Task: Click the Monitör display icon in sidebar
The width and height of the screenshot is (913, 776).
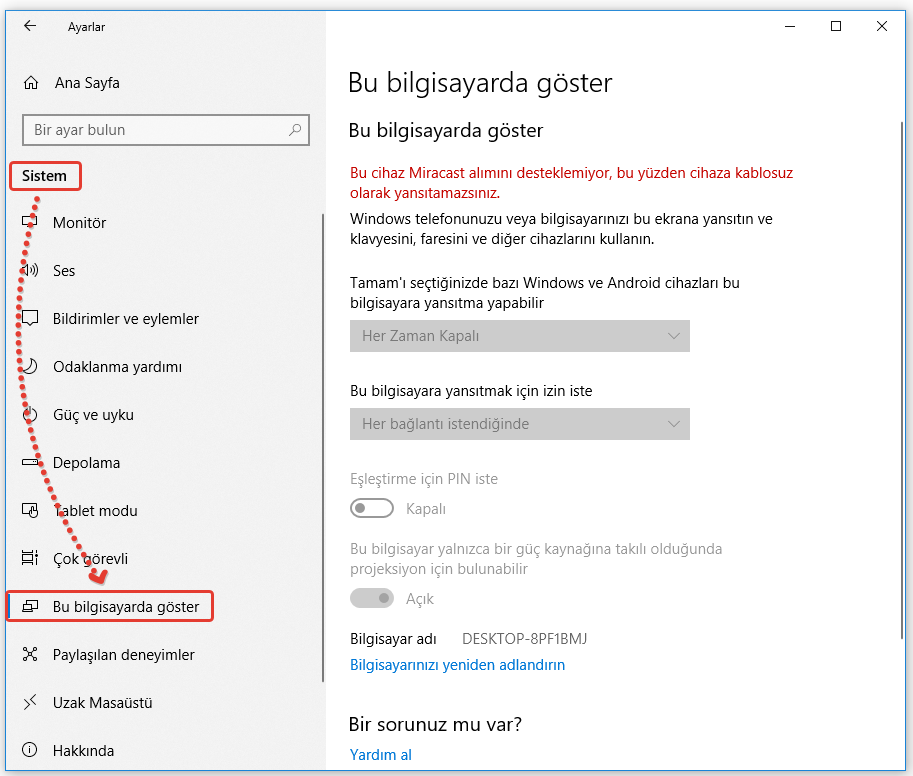Action: tap(30, 222)
